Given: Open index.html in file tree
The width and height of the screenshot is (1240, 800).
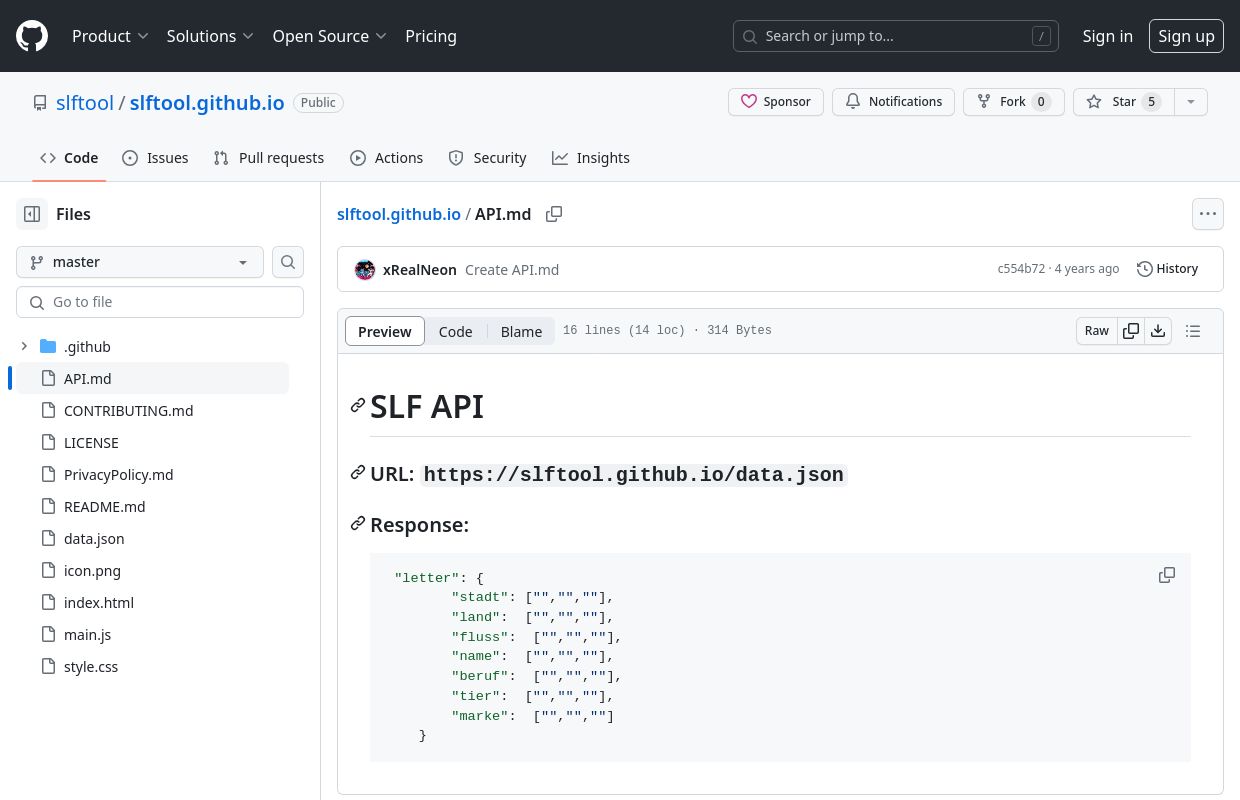Looking at the screenshot, I should coord(152,603).
